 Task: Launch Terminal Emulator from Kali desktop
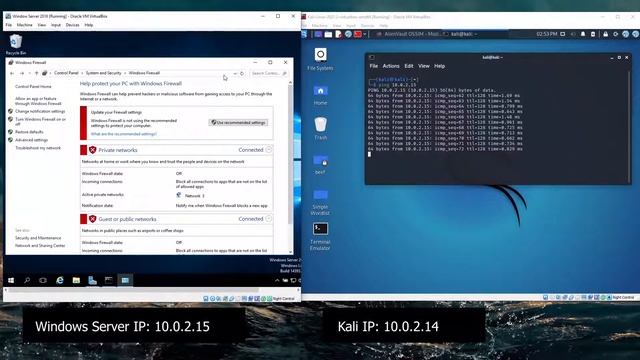[x=320, y=237]
